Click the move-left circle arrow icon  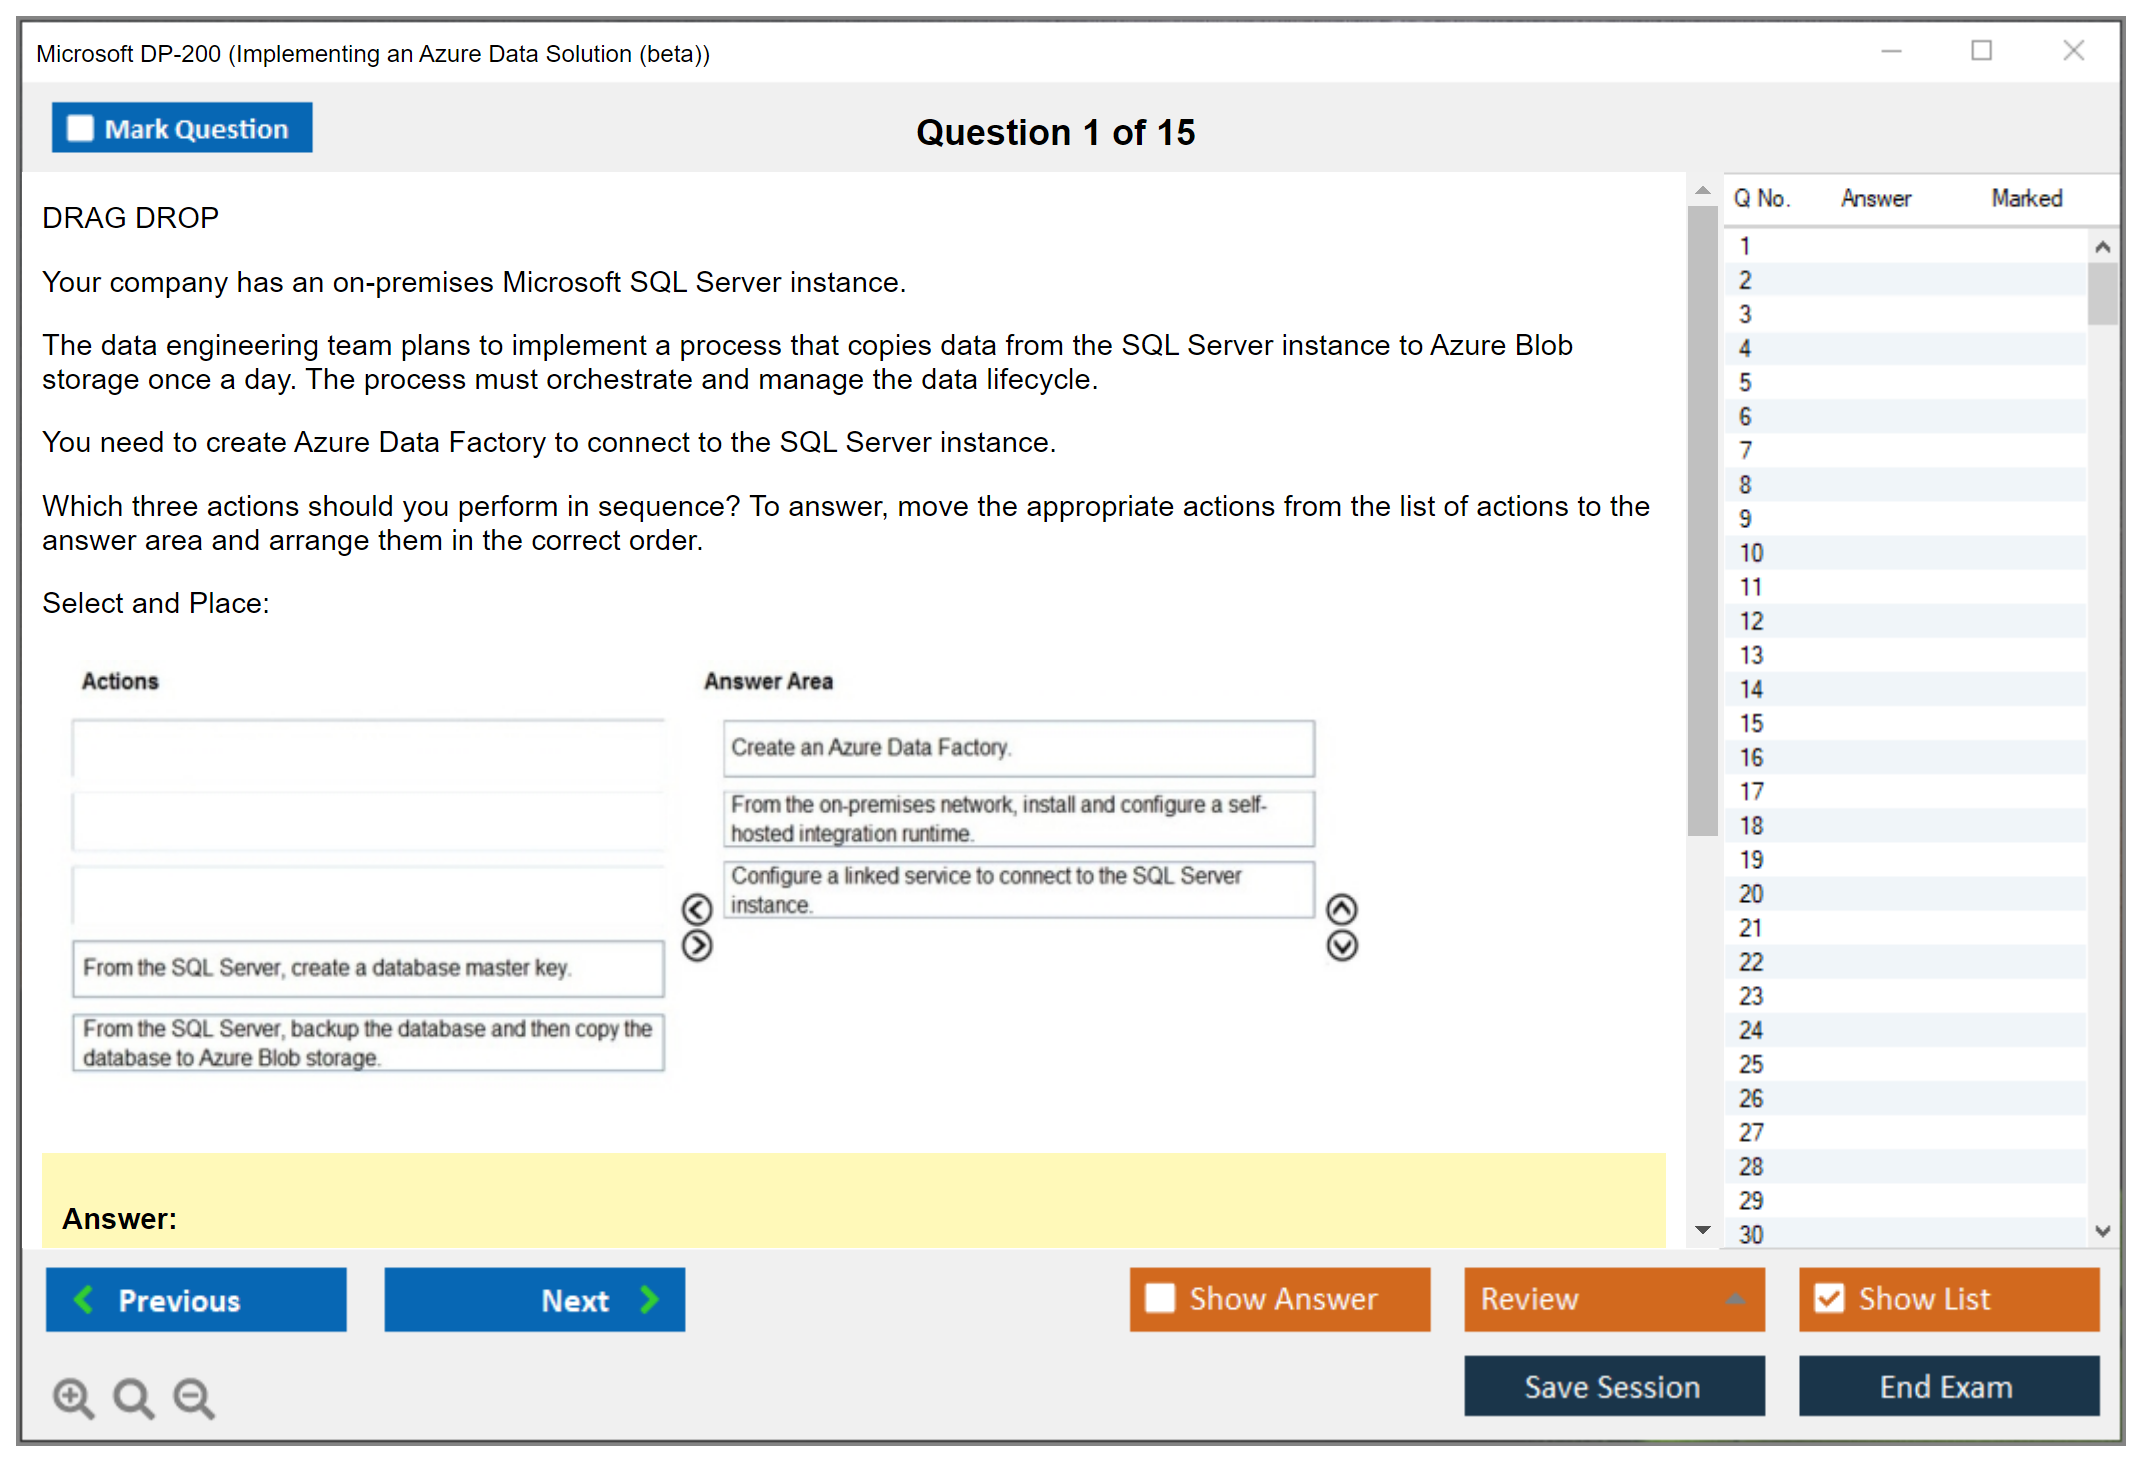[x=697, y=909]
